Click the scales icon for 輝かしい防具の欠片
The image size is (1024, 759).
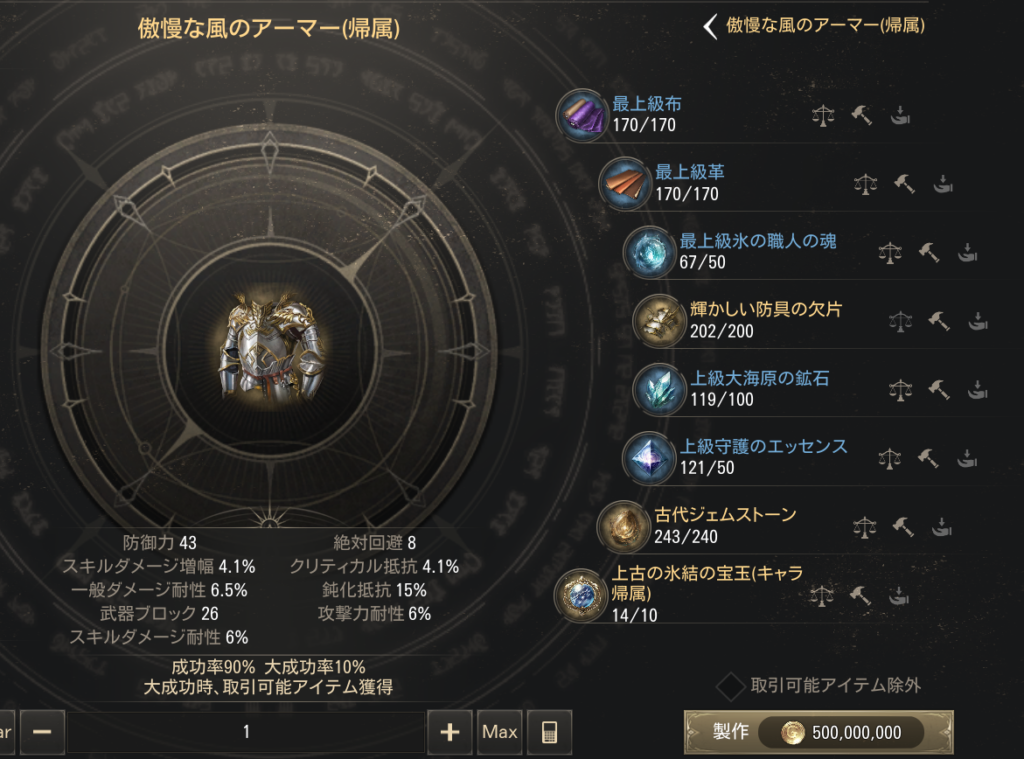pos(901,321)
